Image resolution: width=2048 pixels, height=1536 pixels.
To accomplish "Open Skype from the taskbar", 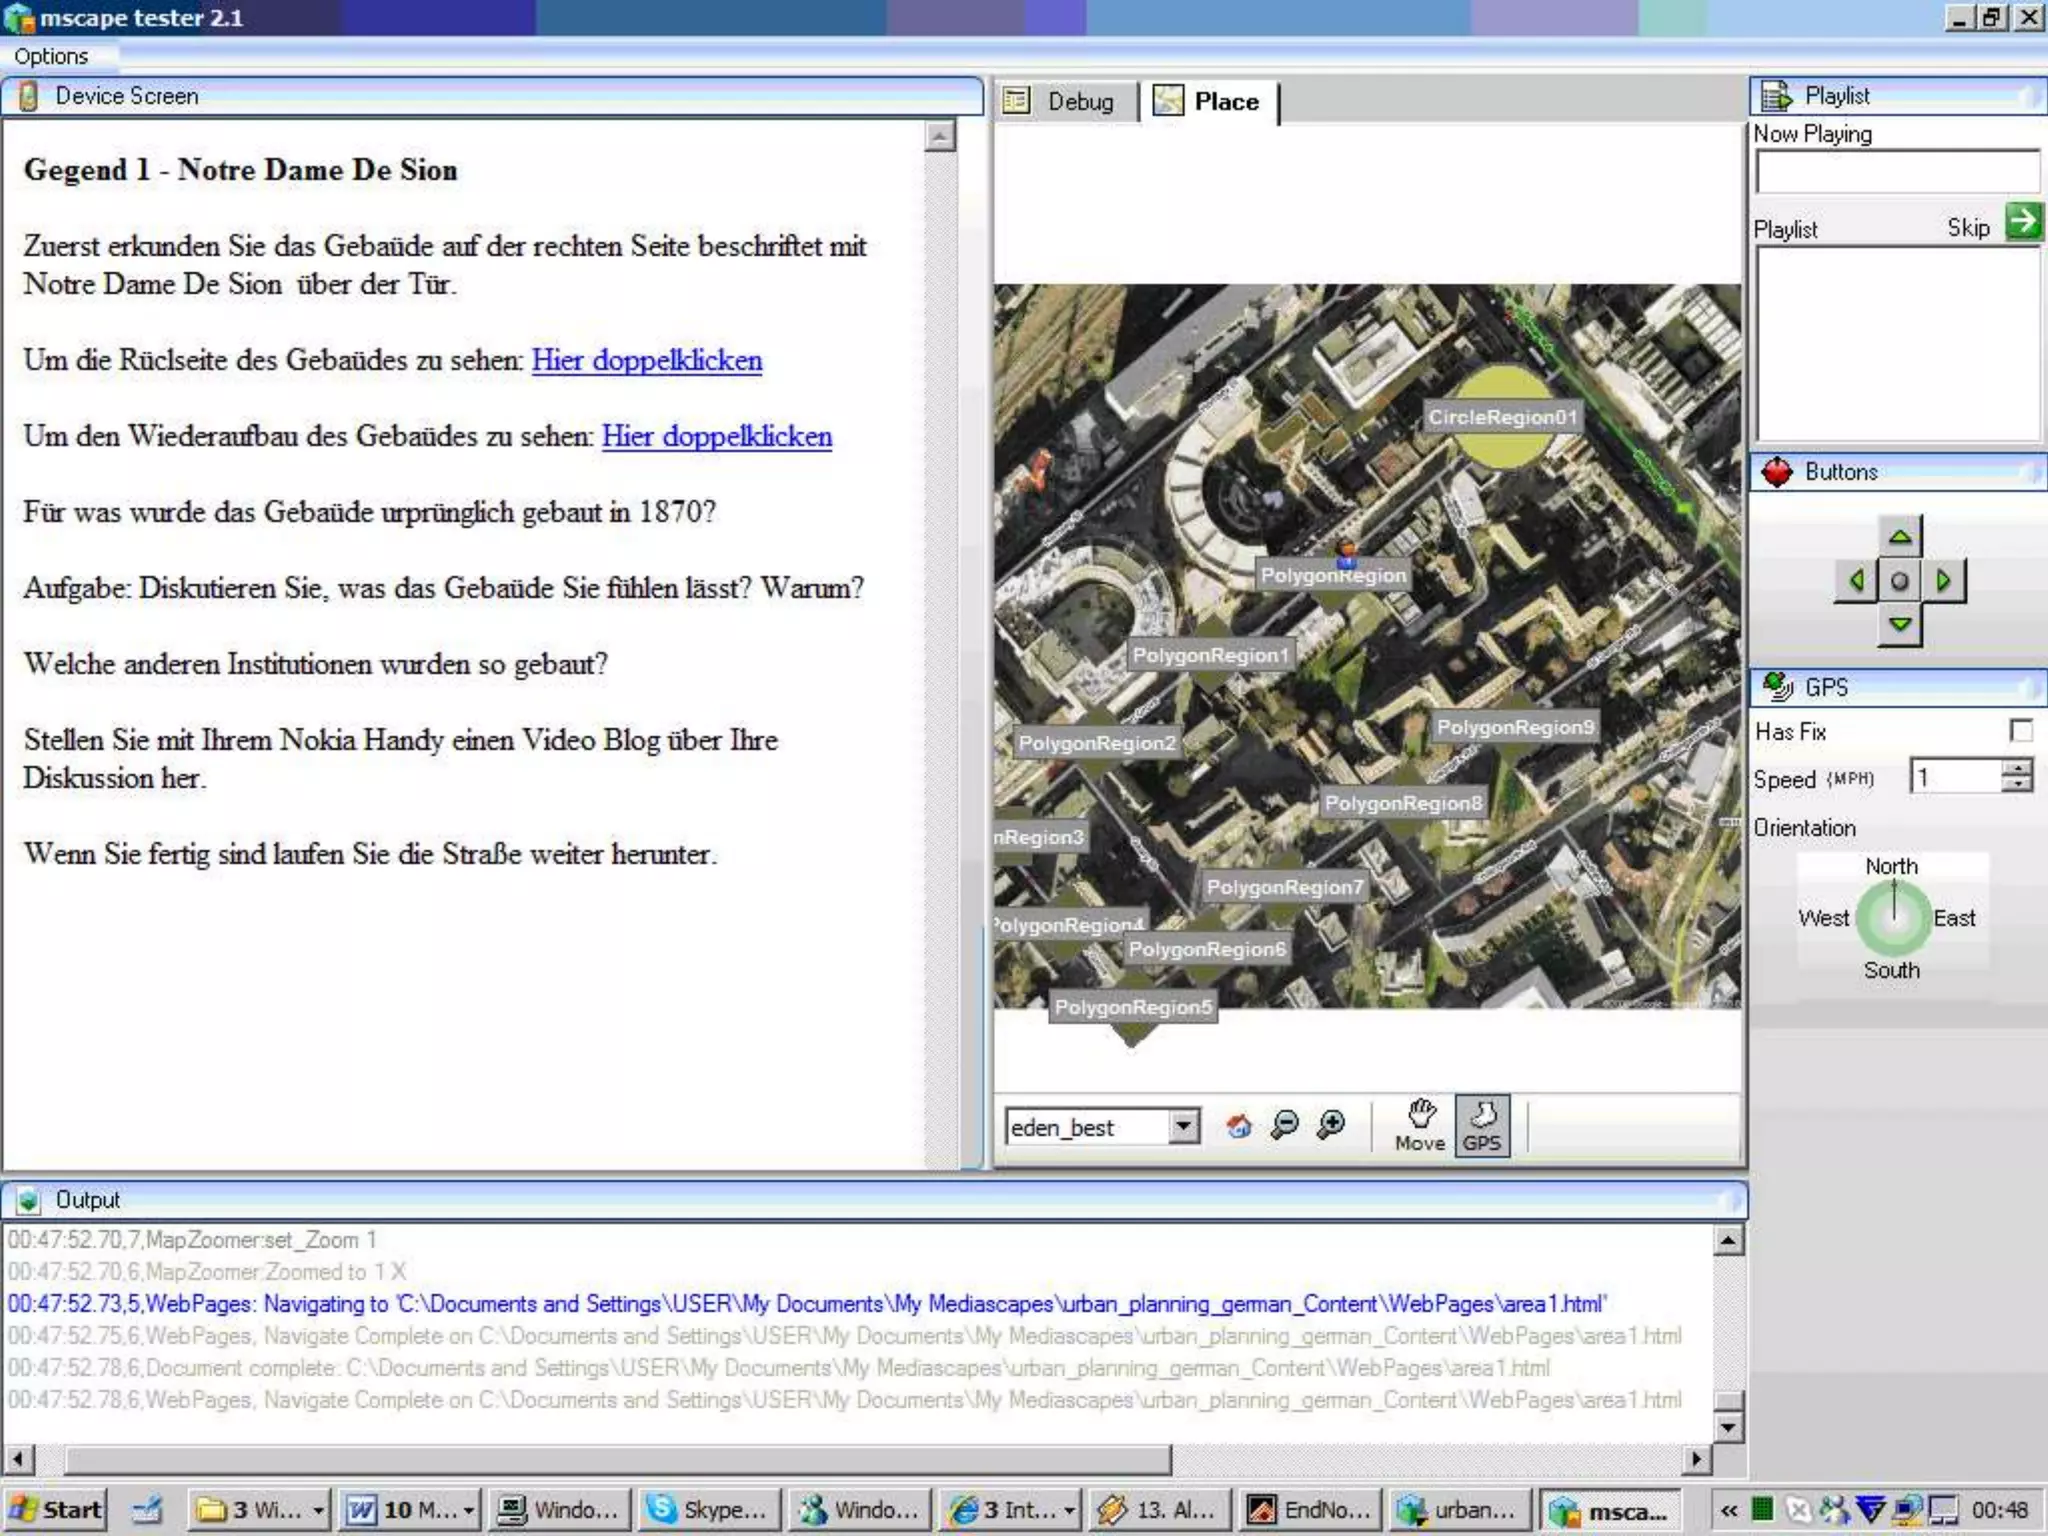I will point(706,1510).
